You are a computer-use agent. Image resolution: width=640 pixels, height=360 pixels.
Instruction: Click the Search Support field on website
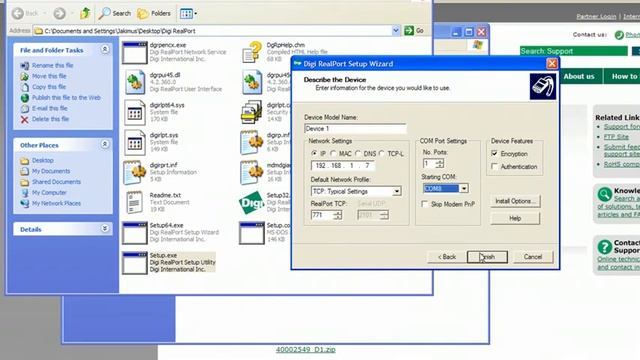[573, 51]
